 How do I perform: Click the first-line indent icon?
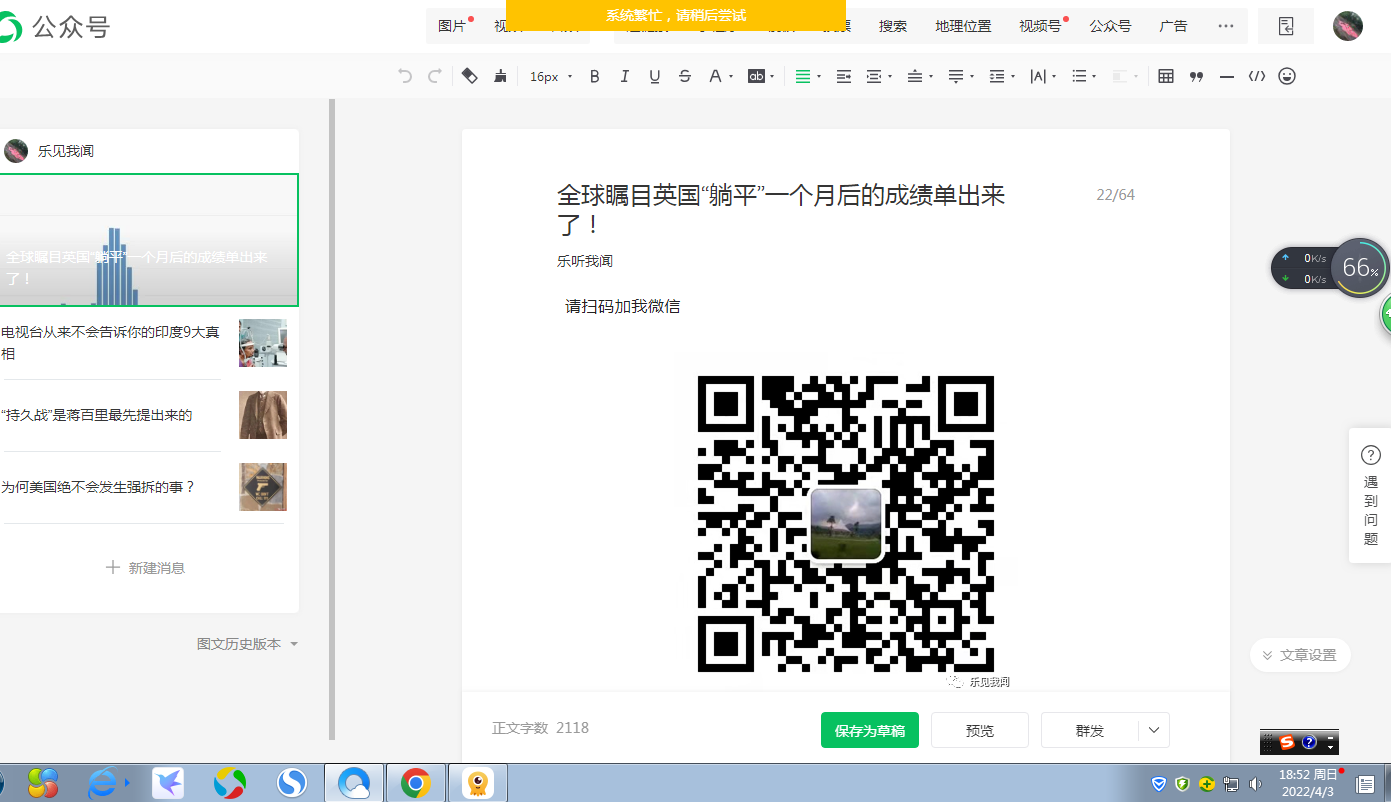pos(844,76)
